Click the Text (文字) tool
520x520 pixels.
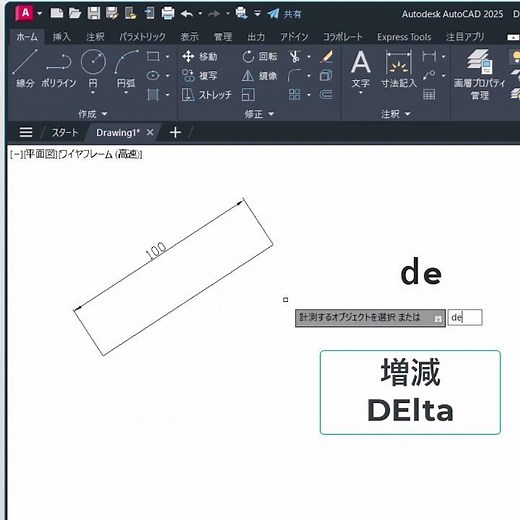click(x=360, y=68)
